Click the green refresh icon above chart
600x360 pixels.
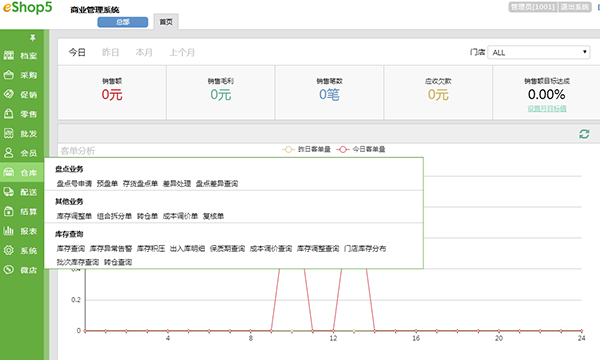click(584, 134)
